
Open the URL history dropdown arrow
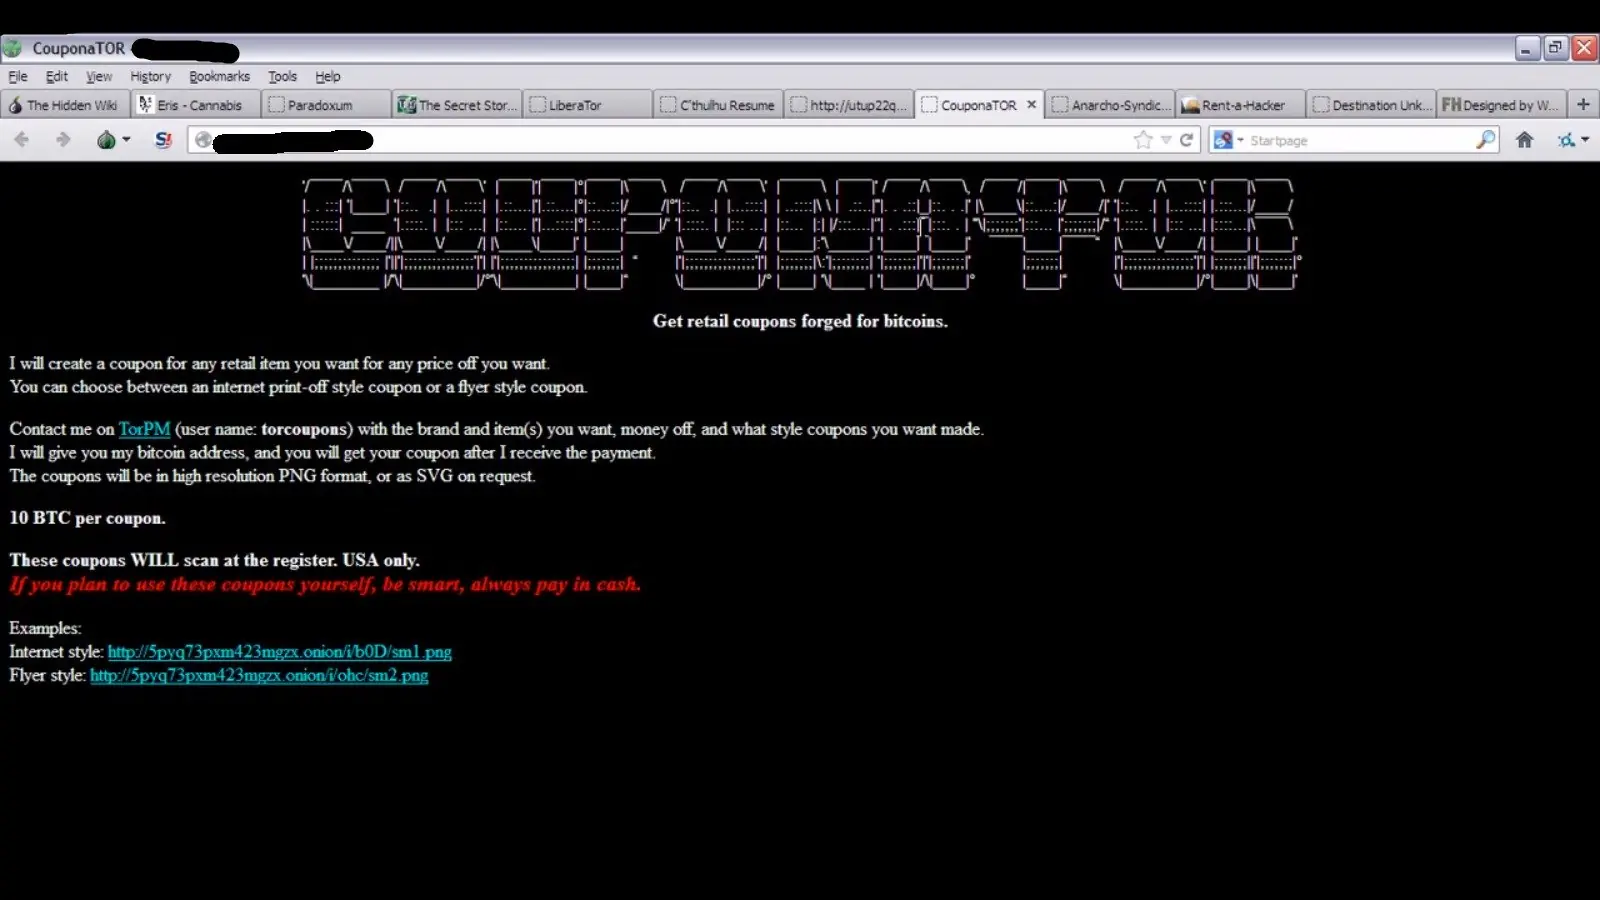pyautogui.click(x=1166, y=140)
